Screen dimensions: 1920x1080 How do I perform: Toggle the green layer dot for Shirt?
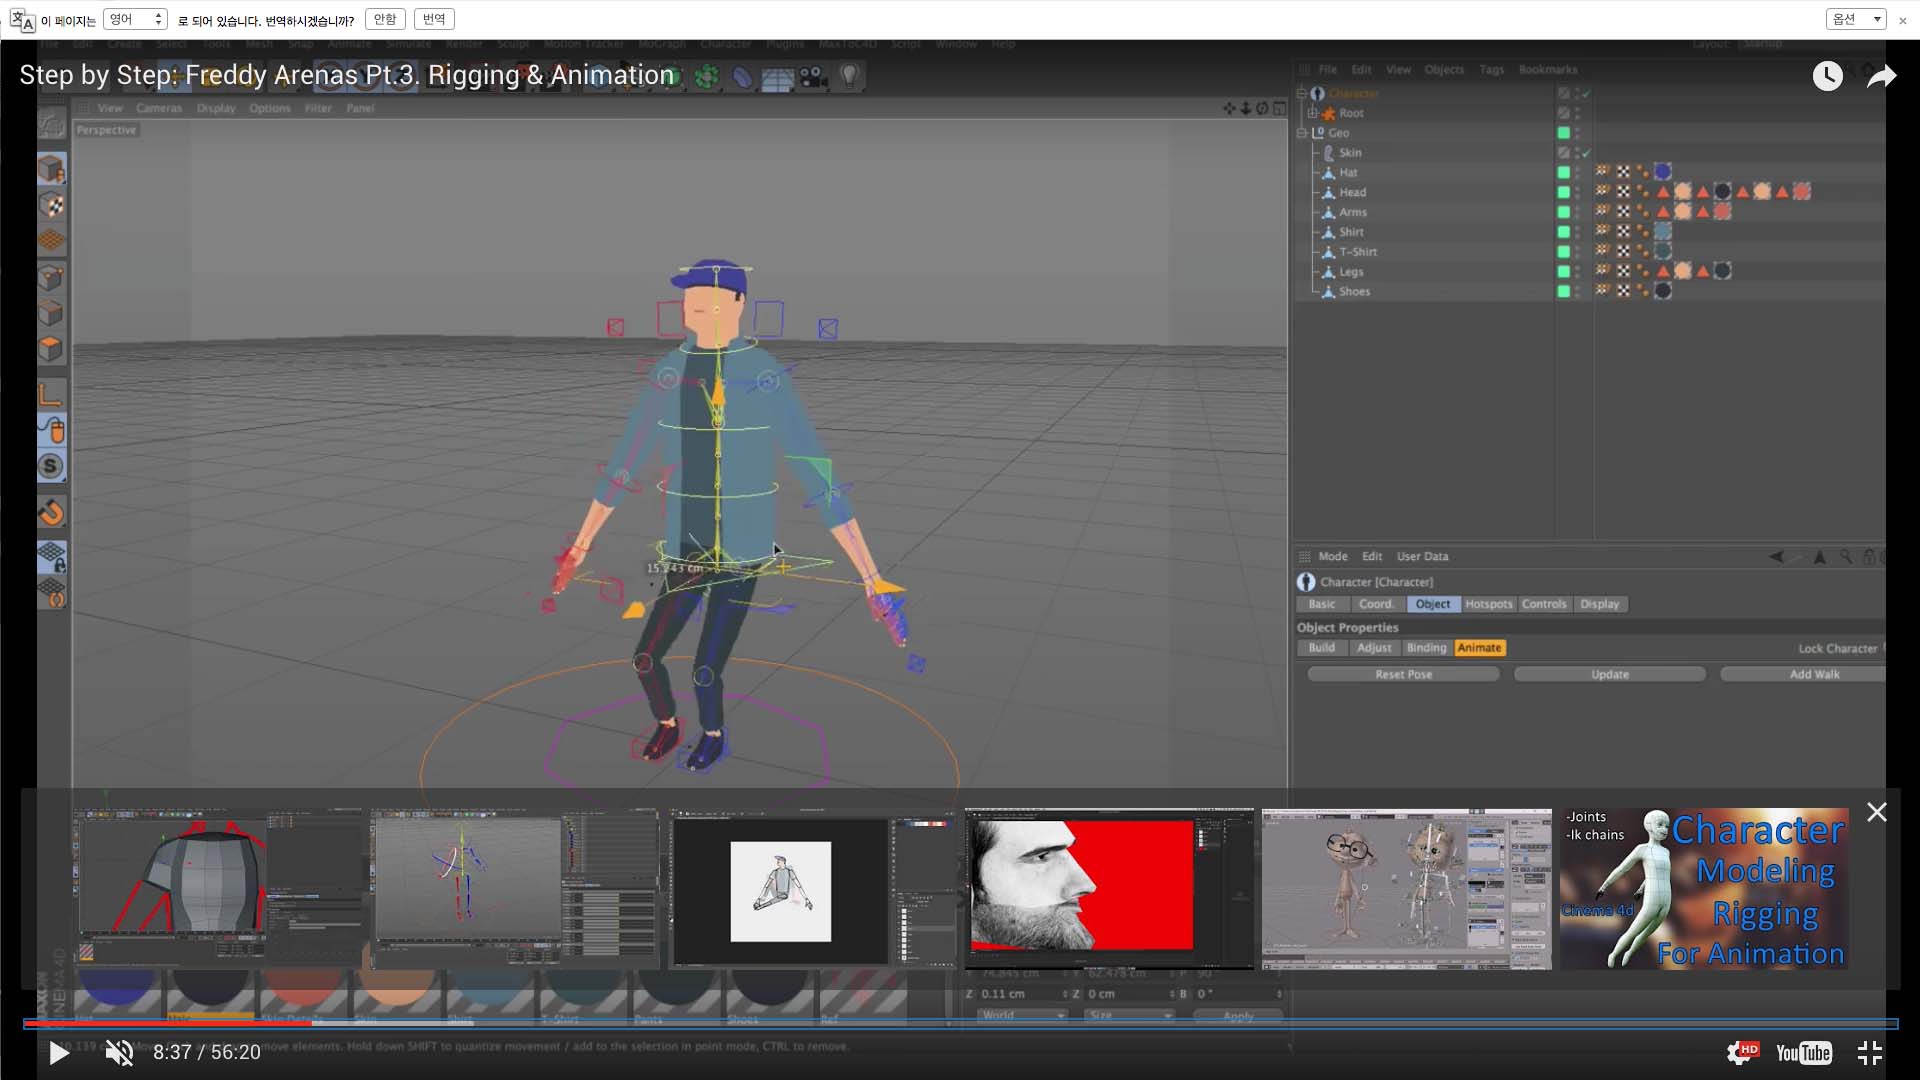coord(1563,232)
